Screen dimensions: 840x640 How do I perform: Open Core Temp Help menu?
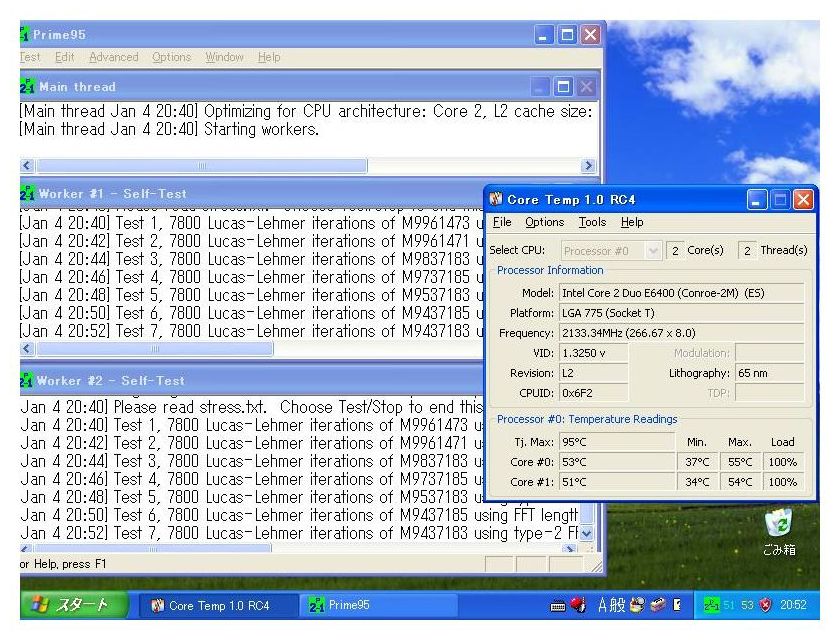pos(632,222)
